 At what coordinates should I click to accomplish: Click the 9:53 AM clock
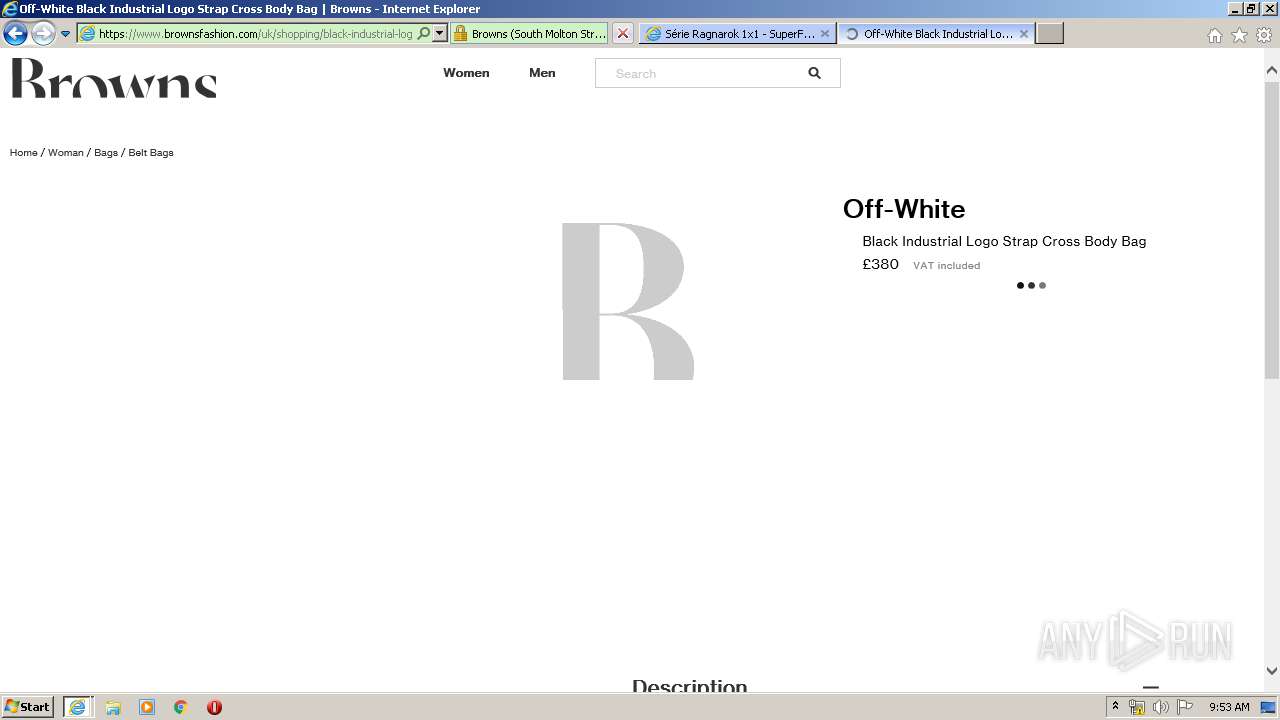pos(1229,707)
